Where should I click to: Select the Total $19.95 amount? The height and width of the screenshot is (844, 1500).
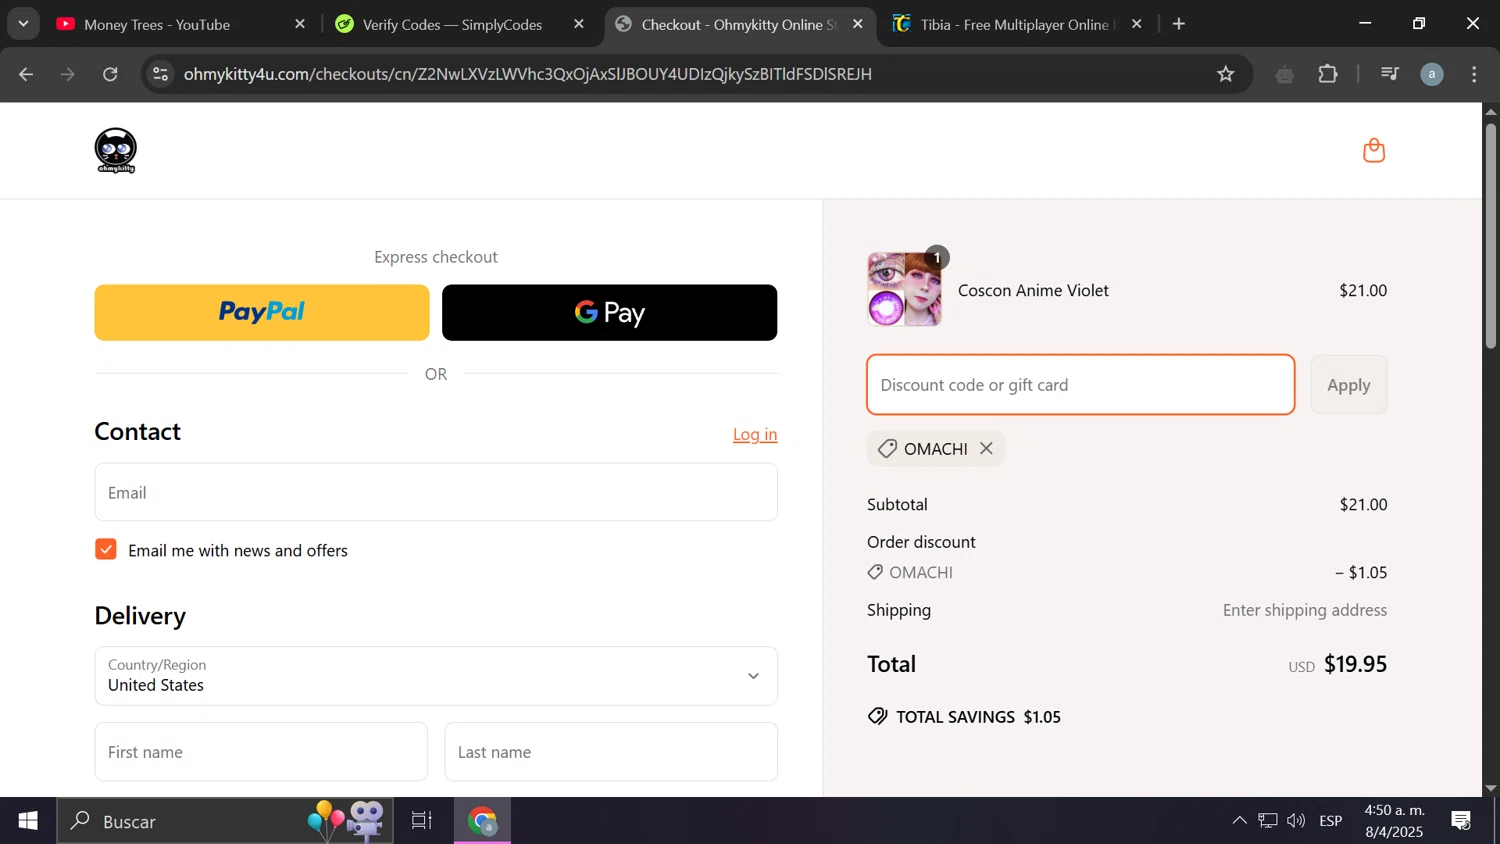(x=1355, y=664)
